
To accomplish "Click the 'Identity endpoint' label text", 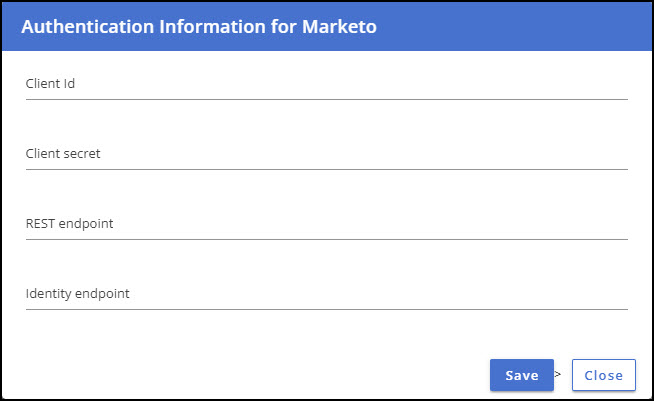I will 78,294.
